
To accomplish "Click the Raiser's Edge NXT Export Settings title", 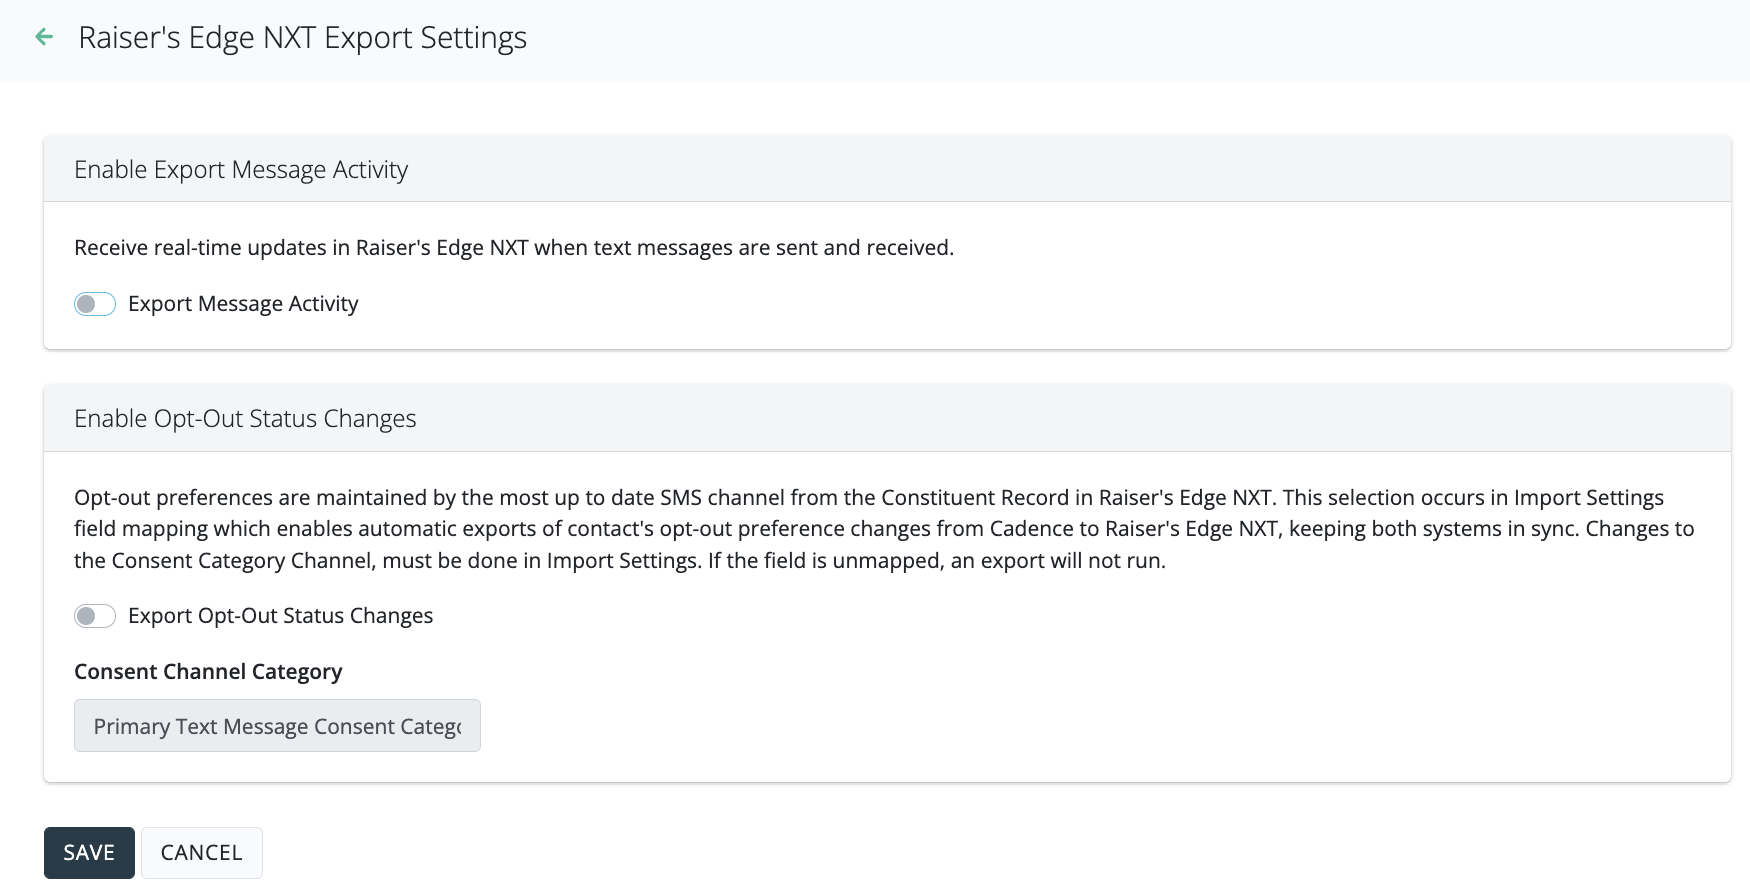I will (302, 38).
